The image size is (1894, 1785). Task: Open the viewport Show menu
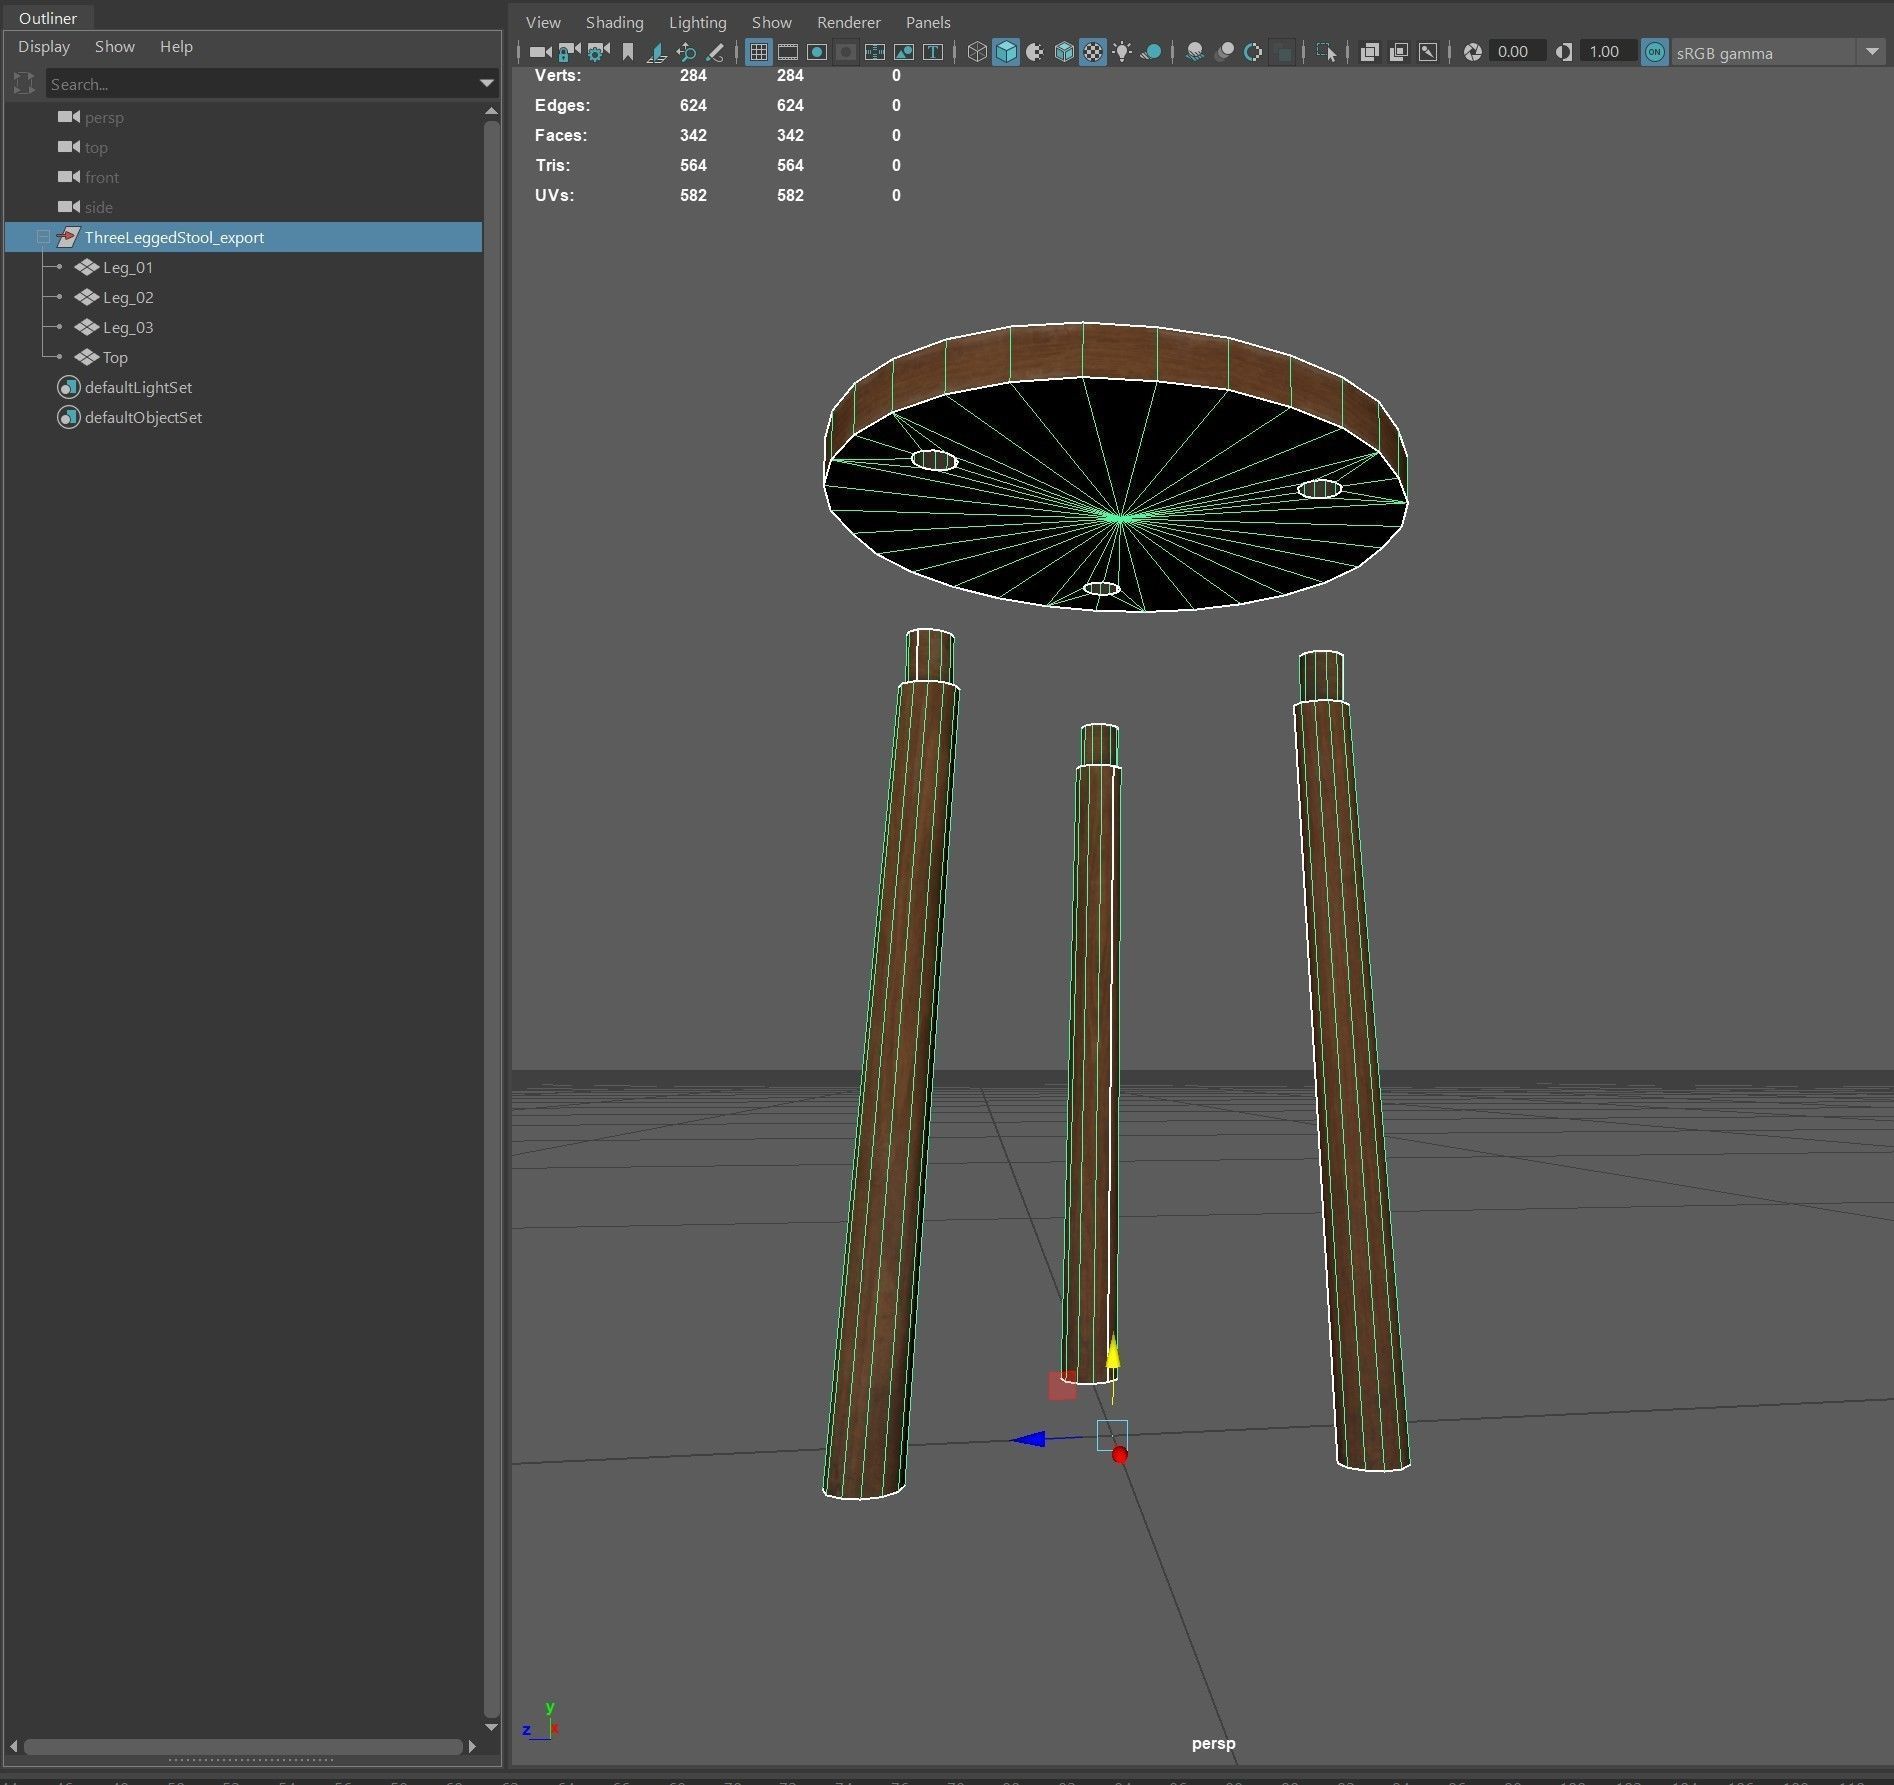(x=771, y=22)
